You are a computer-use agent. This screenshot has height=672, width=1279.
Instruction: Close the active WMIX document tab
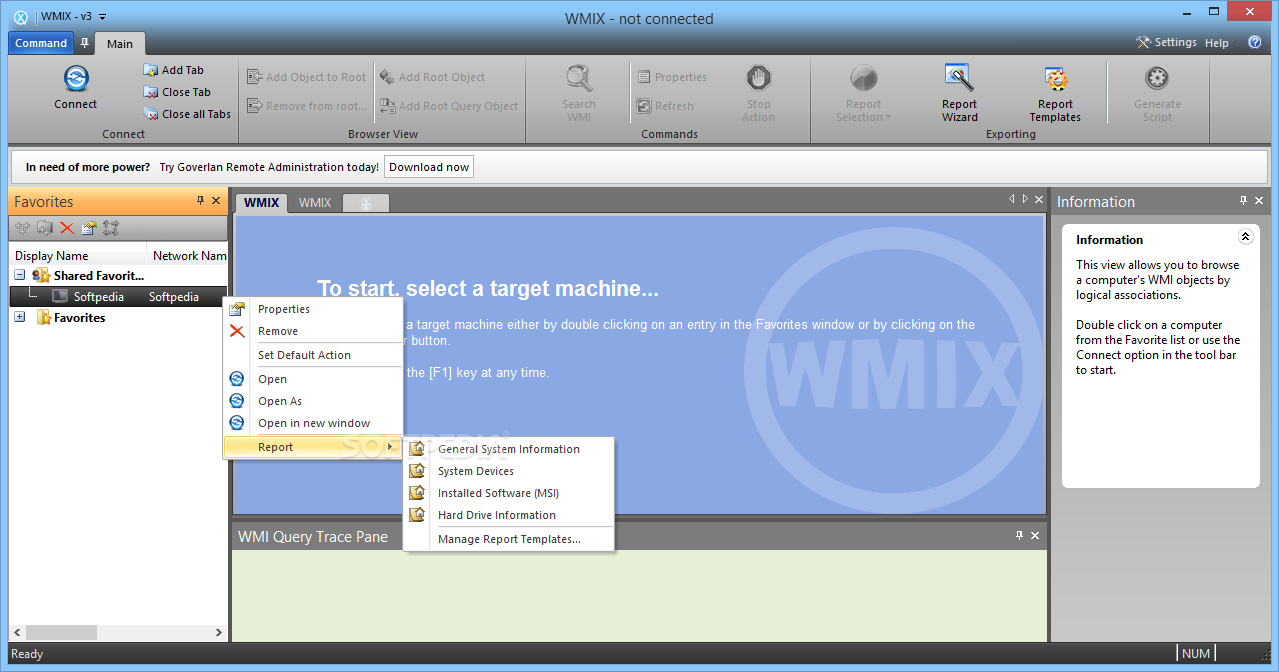pos(1038,200)
